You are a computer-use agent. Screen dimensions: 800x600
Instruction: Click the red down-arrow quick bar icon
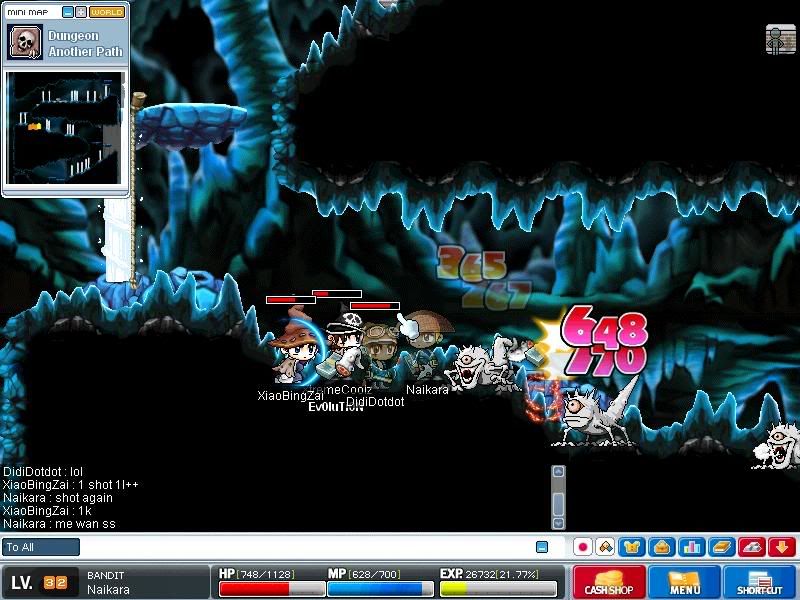782,547
